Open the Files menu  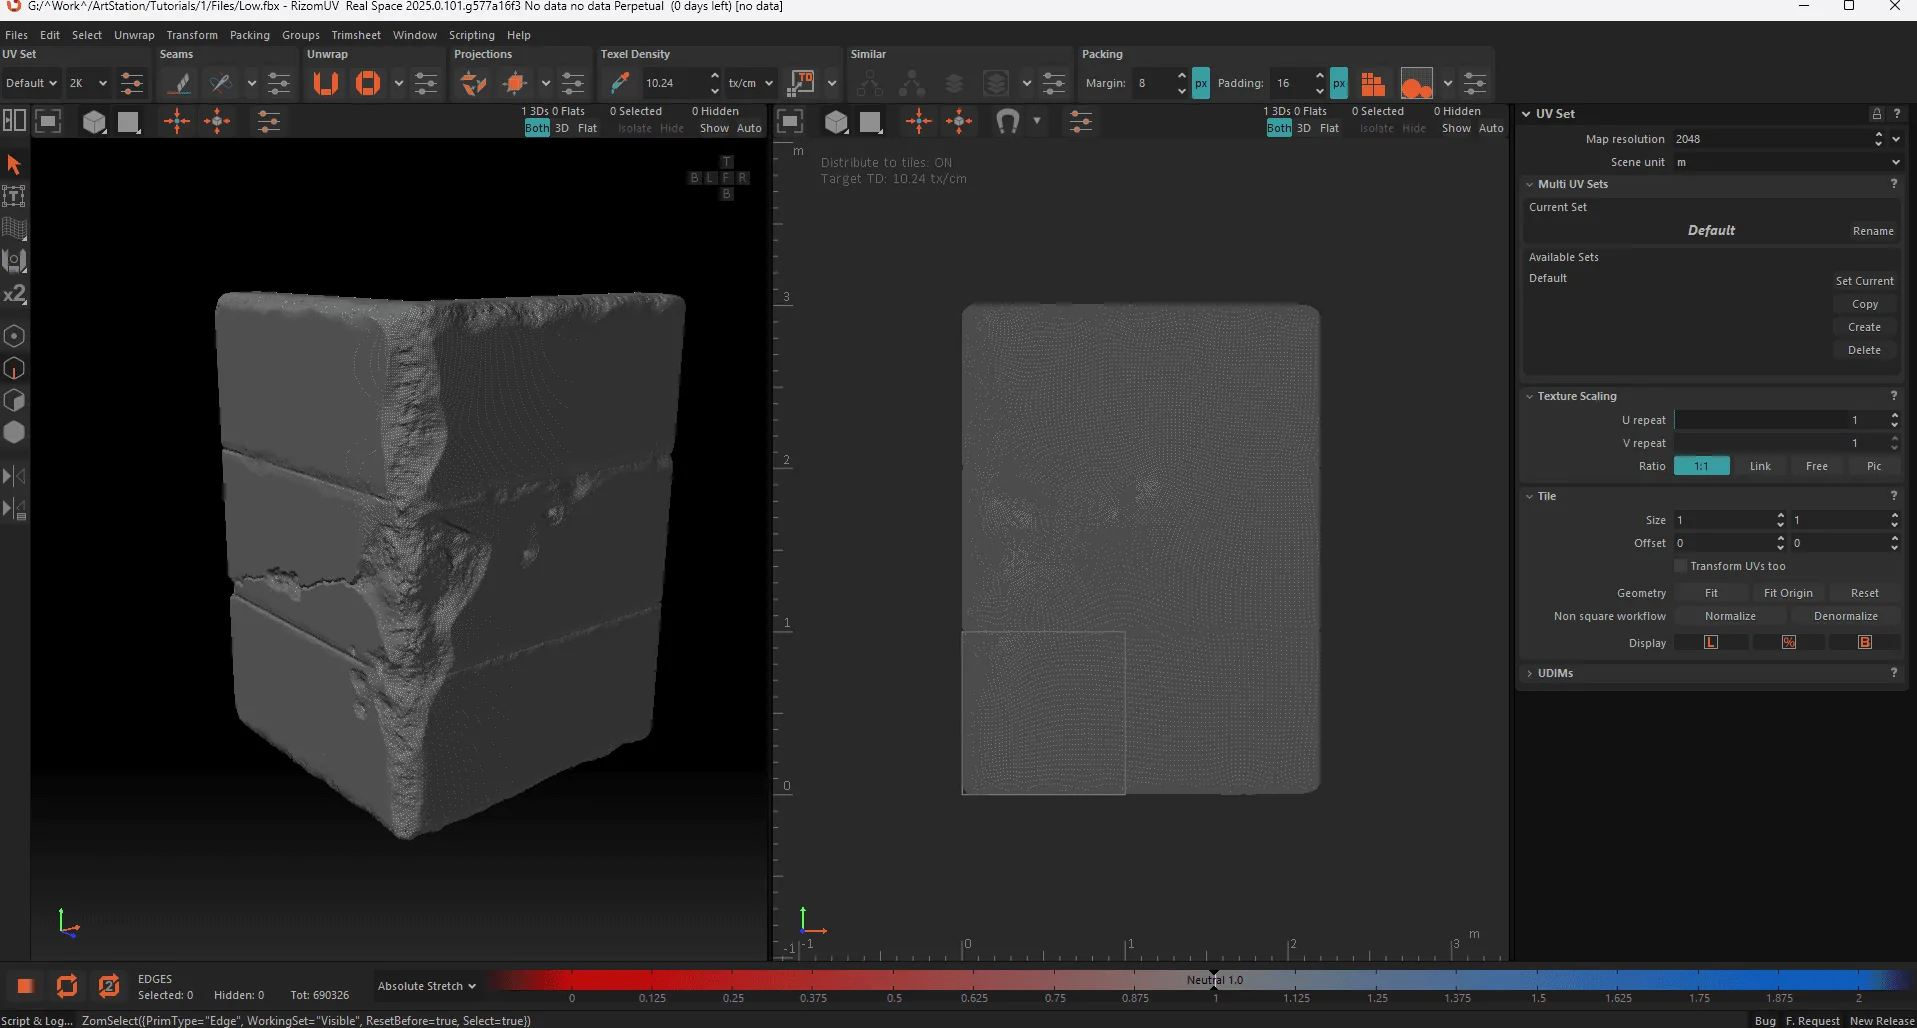pos(16,35)
